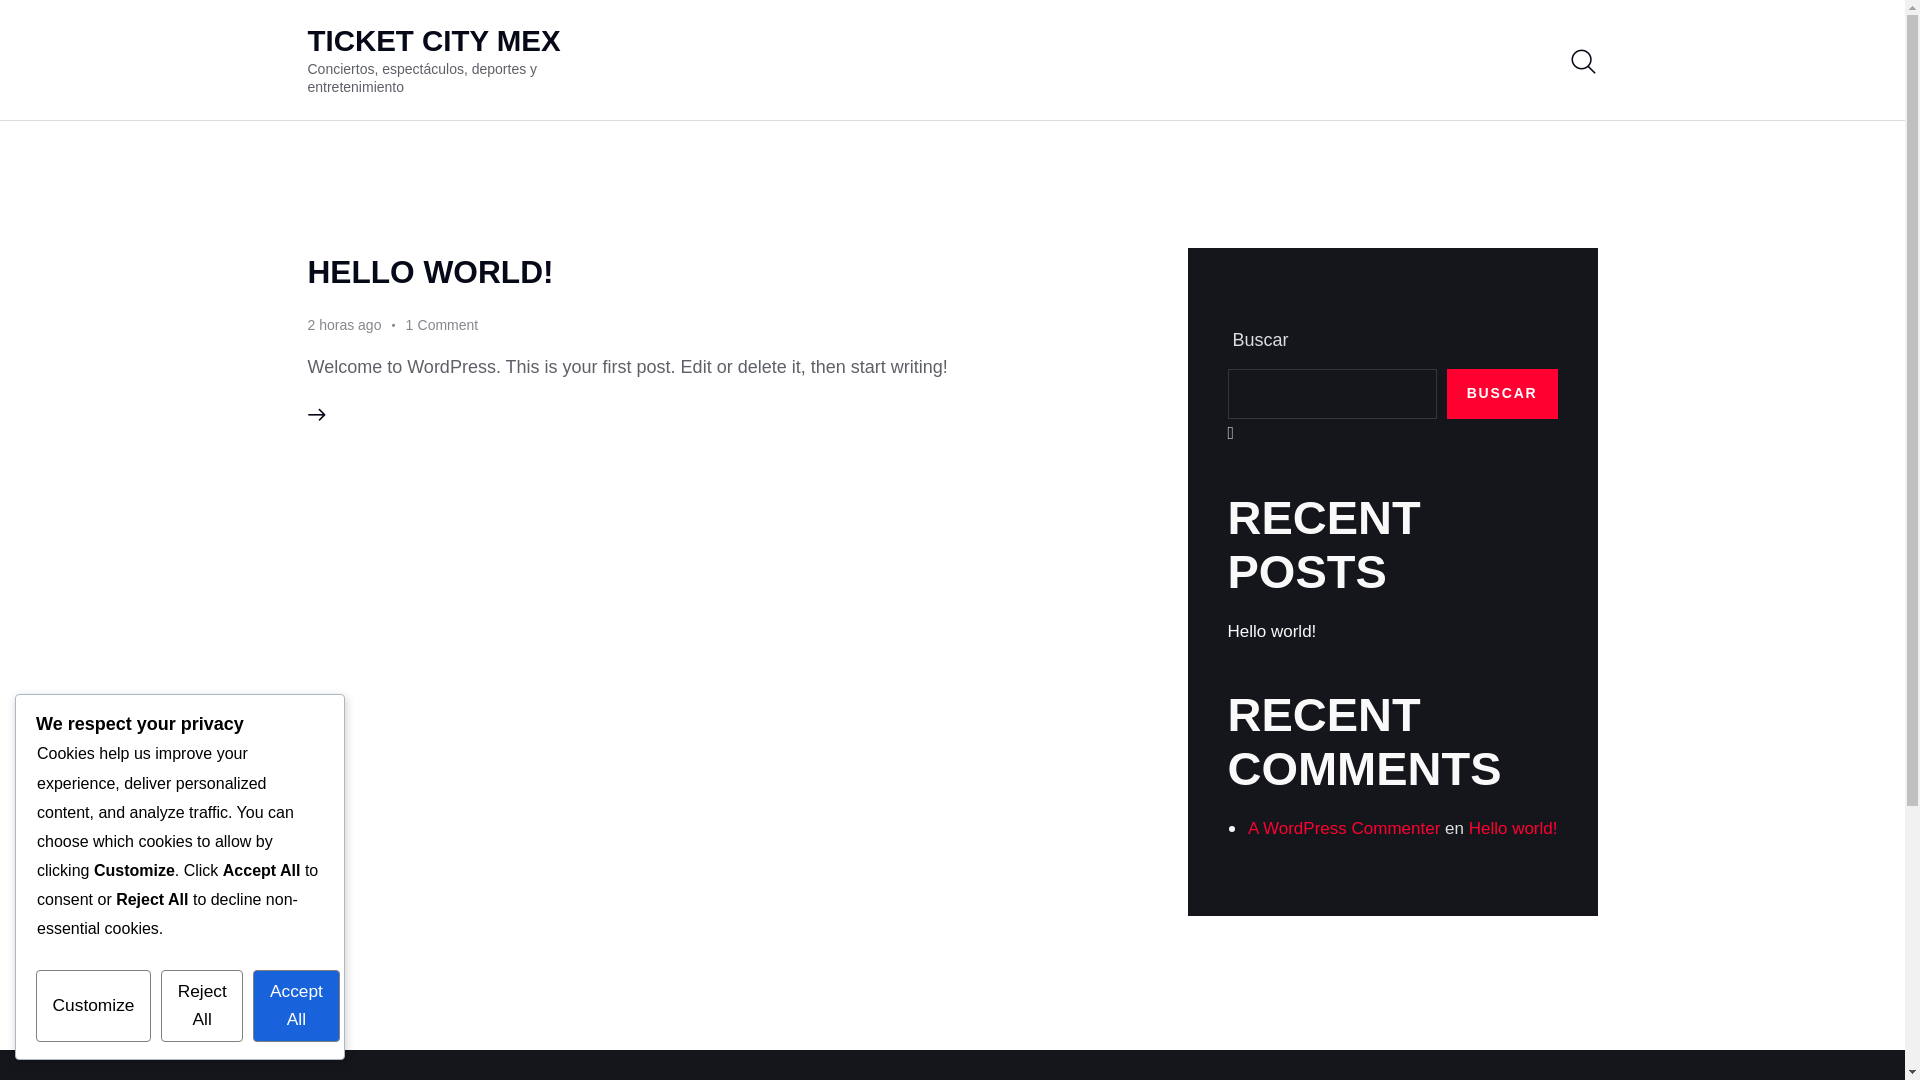The height and width of the screenshot is (1080, 1920).
Task: Click the read-more arrow under the post
Action: click(316, 414)
